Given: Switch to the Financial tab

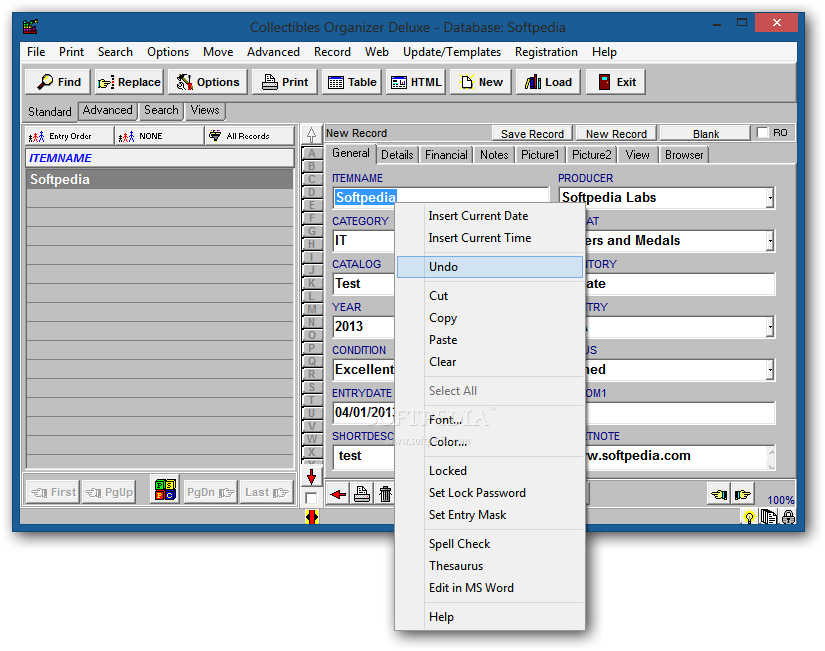Looking at the screenshot, I should 446,155.
